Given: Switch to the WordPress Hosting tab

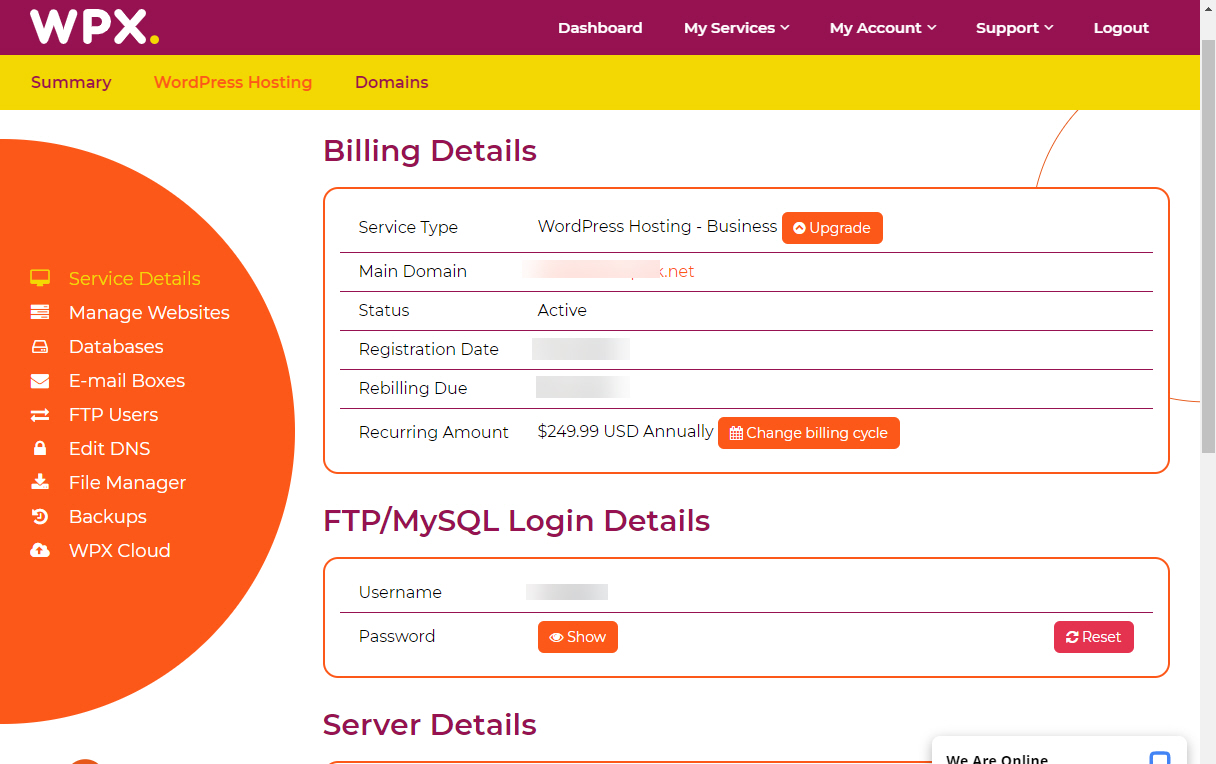Looking at the screenshot, I should pyautogui.click(x=233, y=83).
